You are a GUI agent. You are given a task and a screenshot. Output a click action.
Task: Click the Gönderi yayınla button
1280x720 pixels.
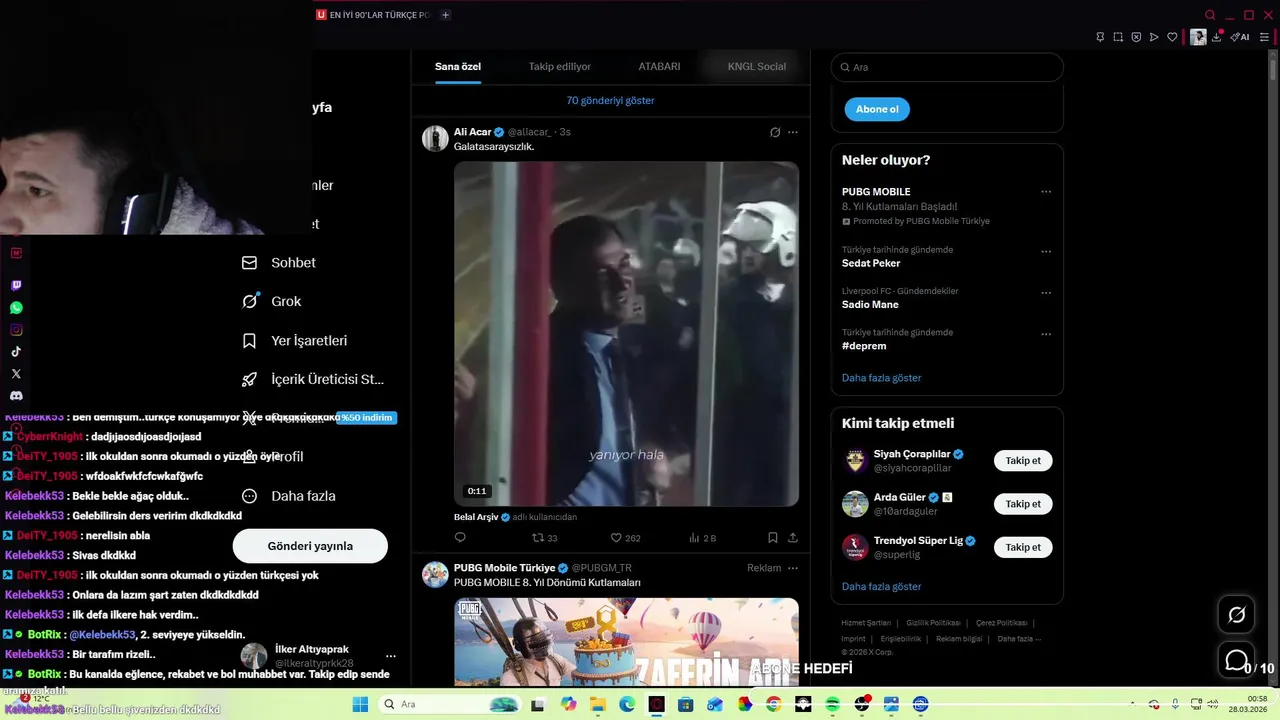tap(310, 546)
